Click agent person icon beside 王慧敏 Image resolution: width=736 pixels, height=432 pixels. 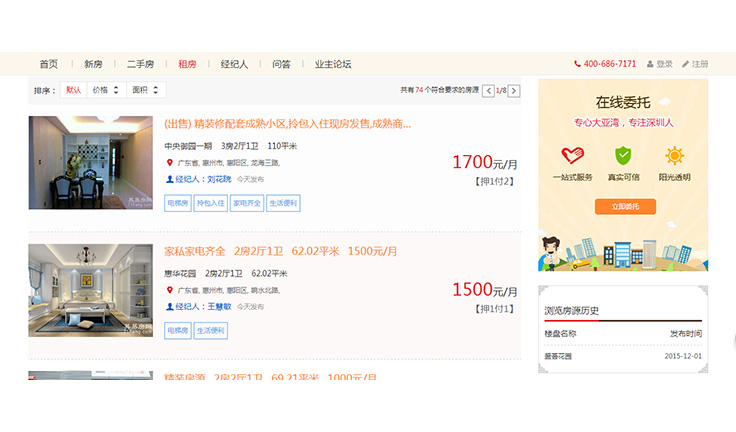[x=169, y=307]
